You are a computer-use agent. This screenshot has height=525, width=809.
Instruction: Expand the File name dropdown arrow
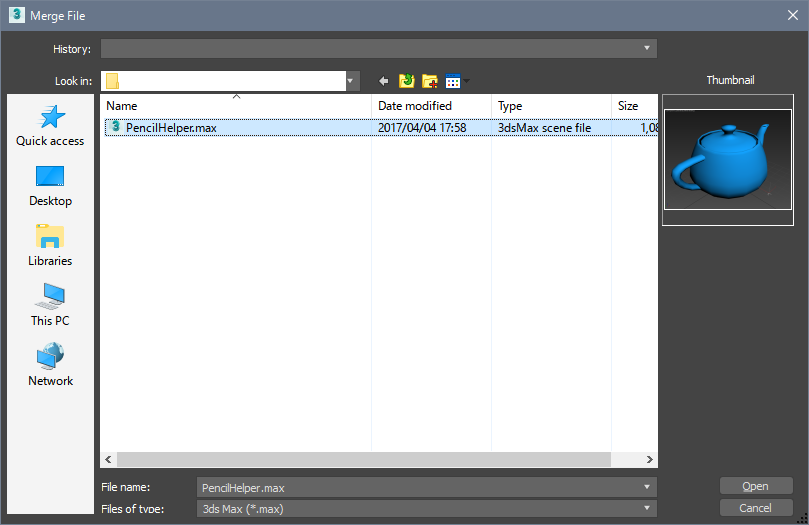[648, 488]
